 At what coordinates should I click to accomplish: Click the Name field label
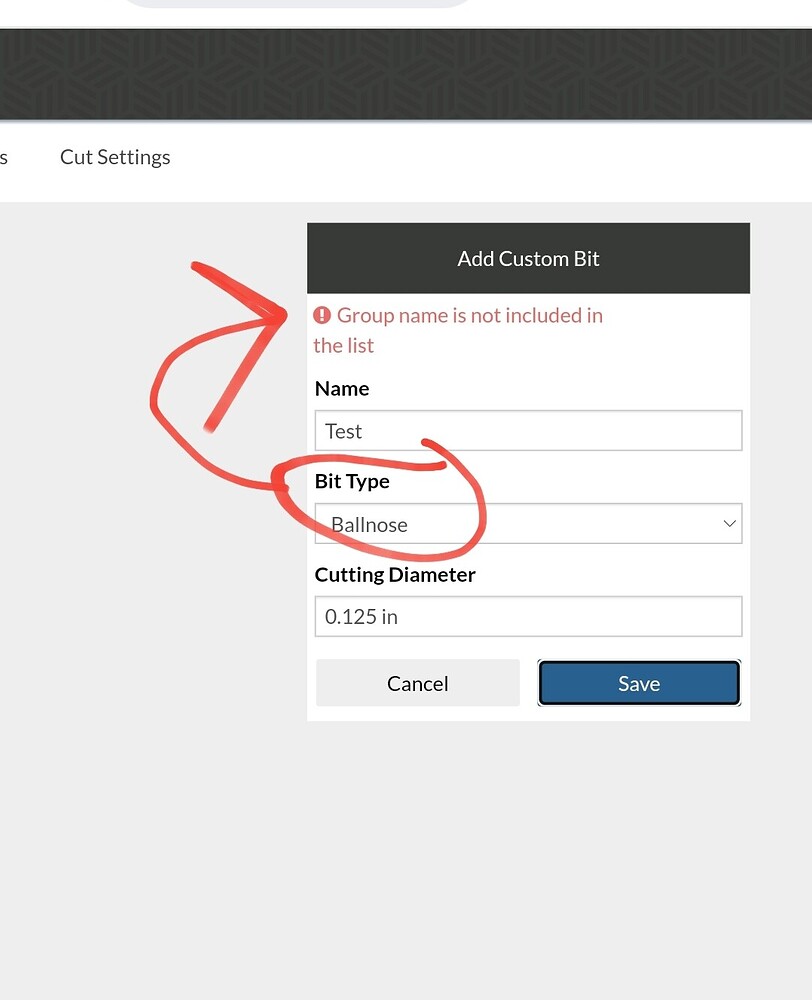342,388
